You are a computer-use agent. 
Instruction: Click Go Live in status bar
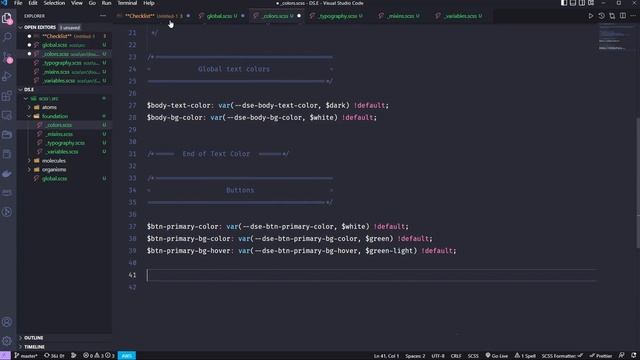496,356
